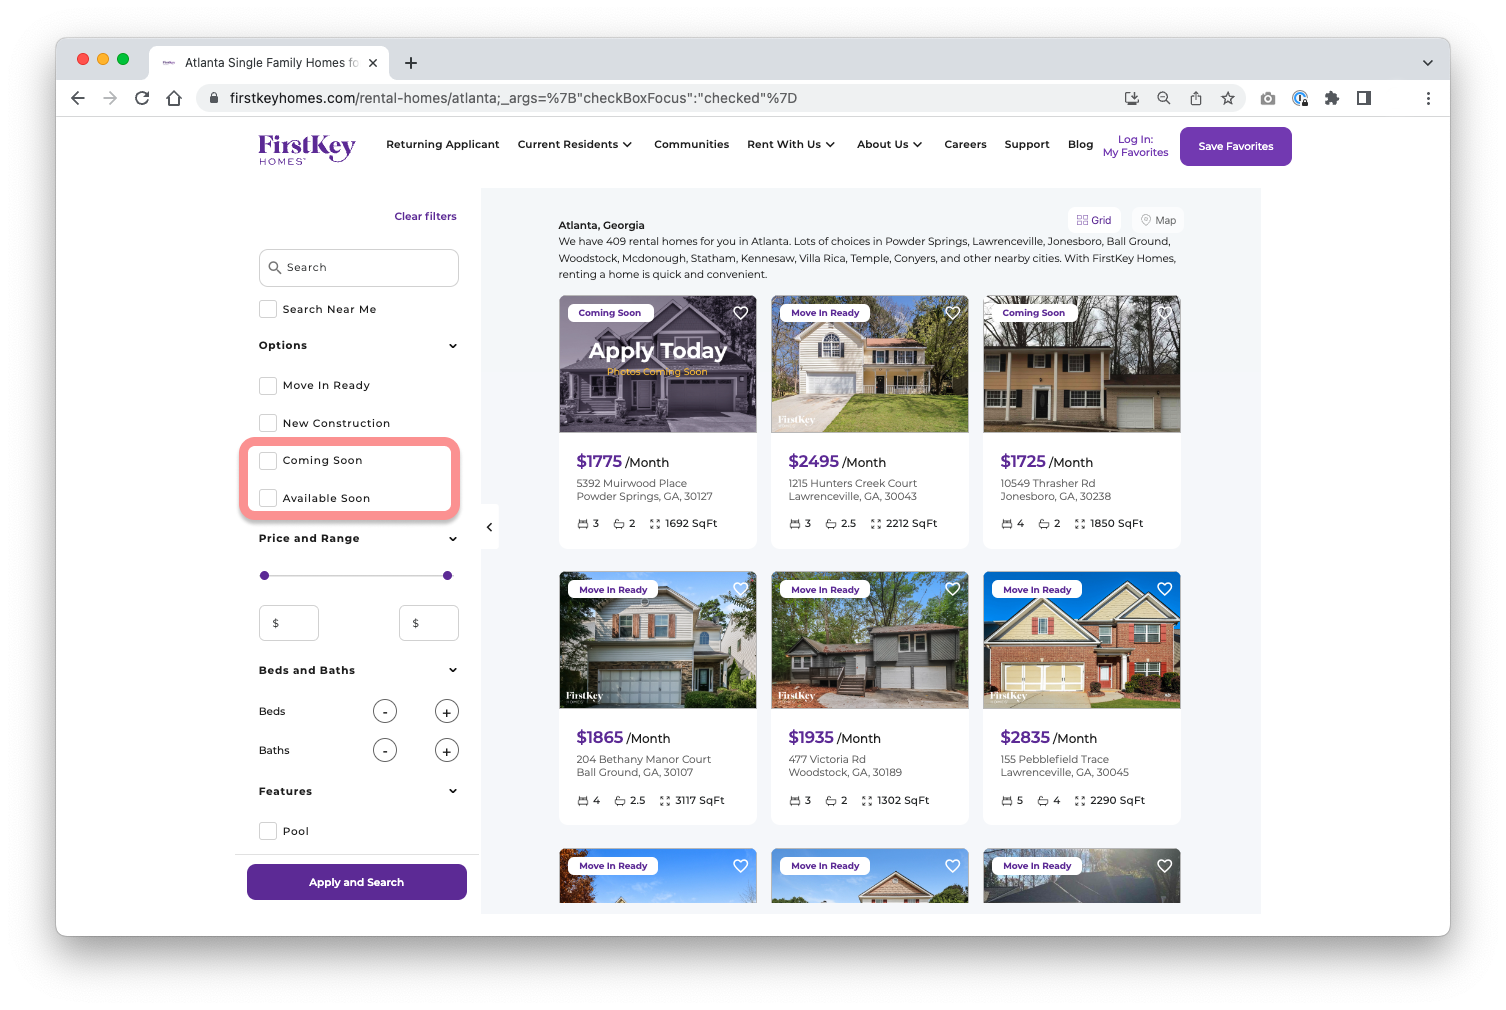Viewport: 1506px width, 1010px height.
Task: Collapse the filter sidebar arrow
Action: [x=489, y=527]
